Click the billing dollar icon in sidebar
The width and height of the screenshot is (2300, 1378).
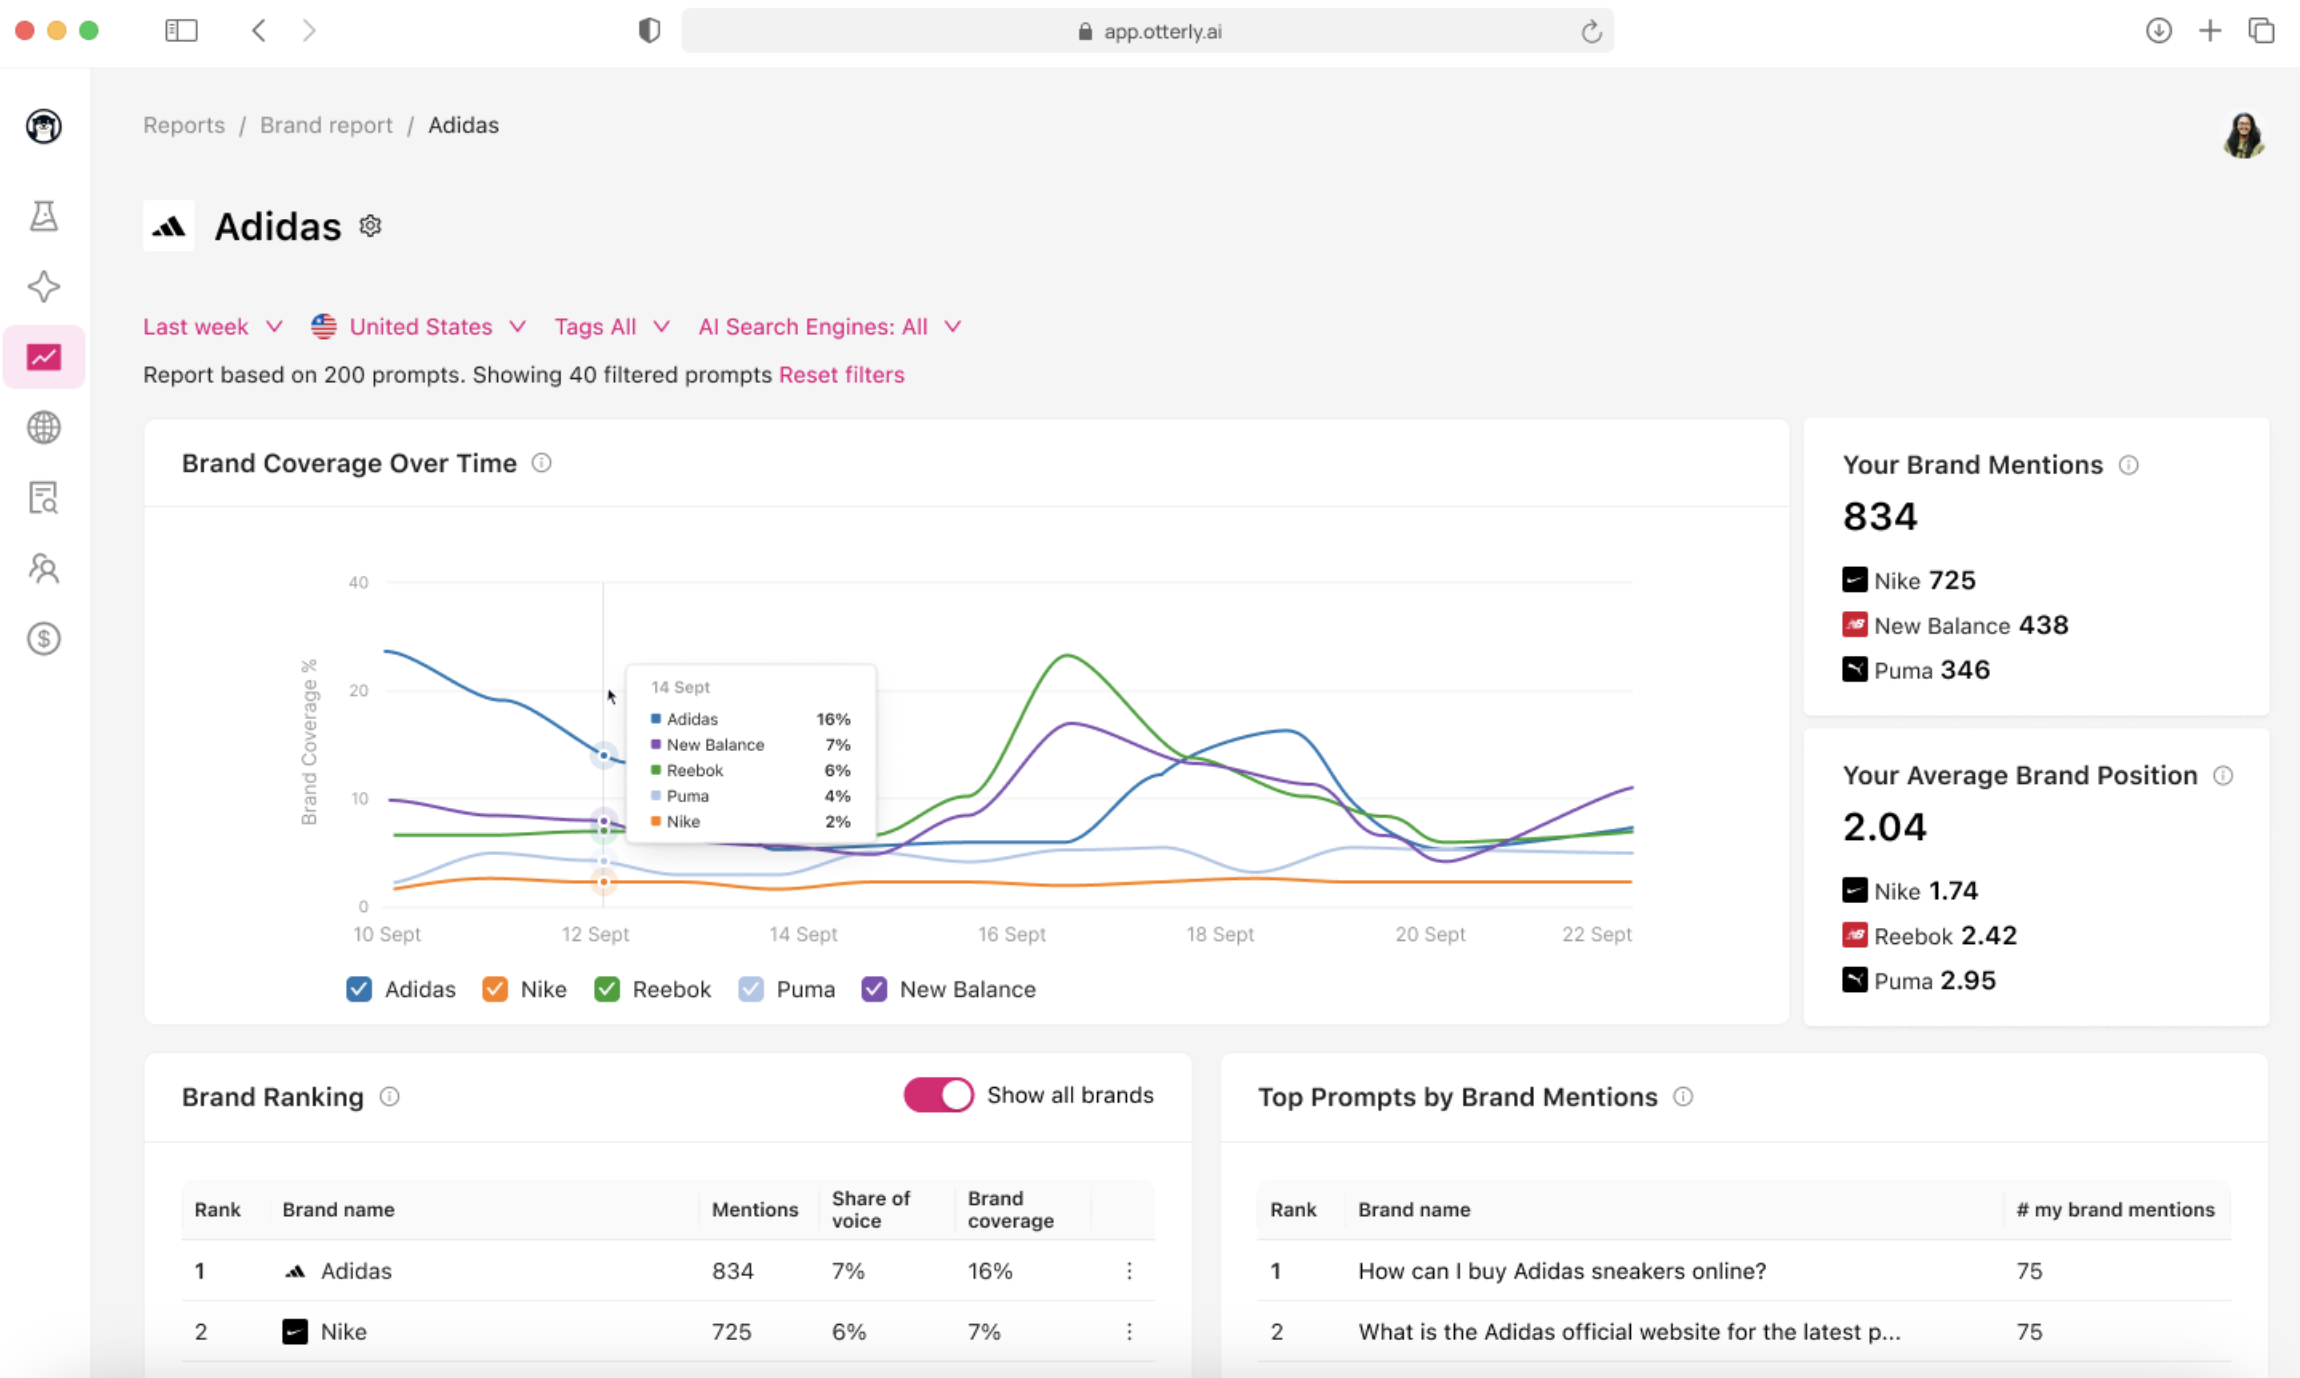(43, 638)
